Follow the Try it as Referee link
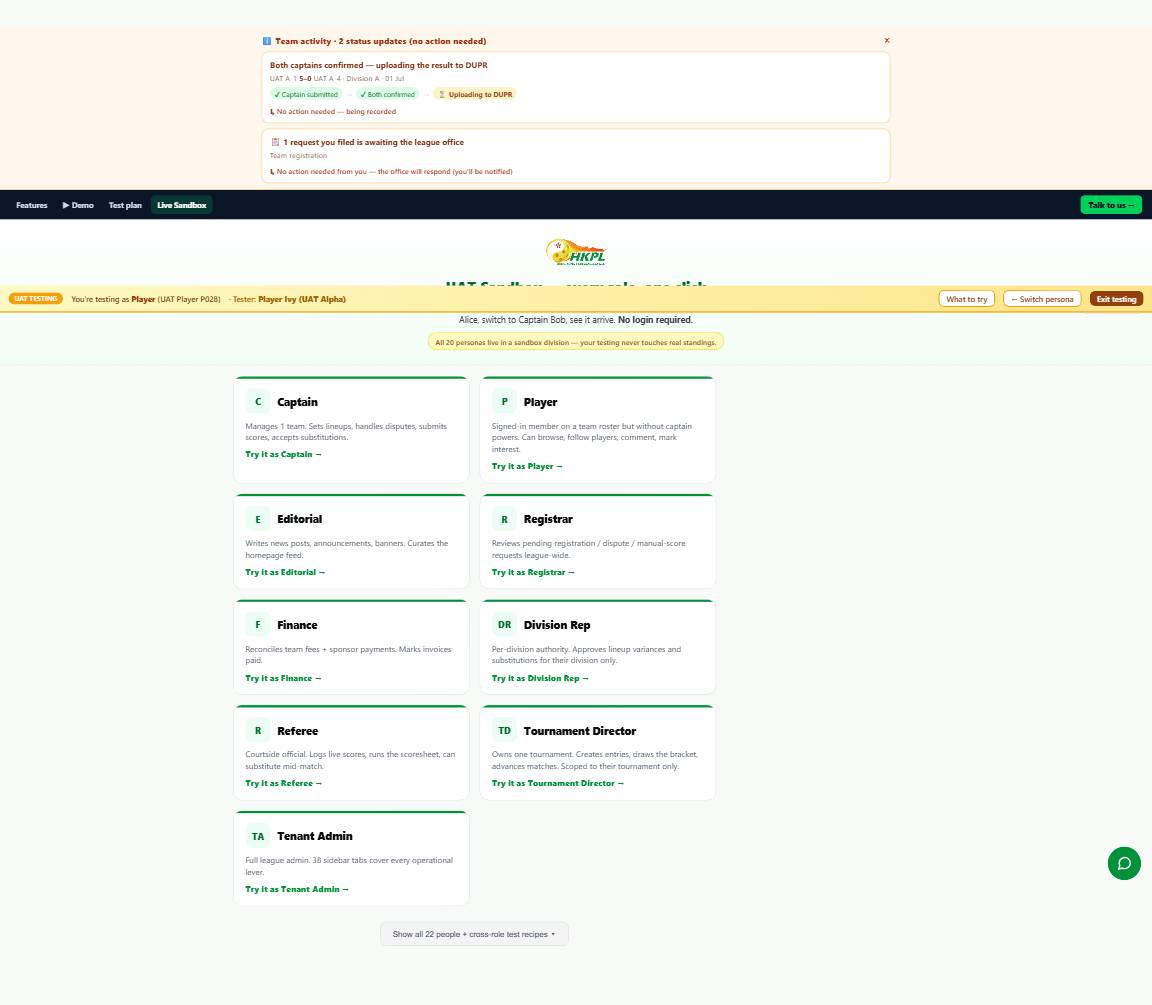This screenshot has width=1152, height=1005. (283, 783)
